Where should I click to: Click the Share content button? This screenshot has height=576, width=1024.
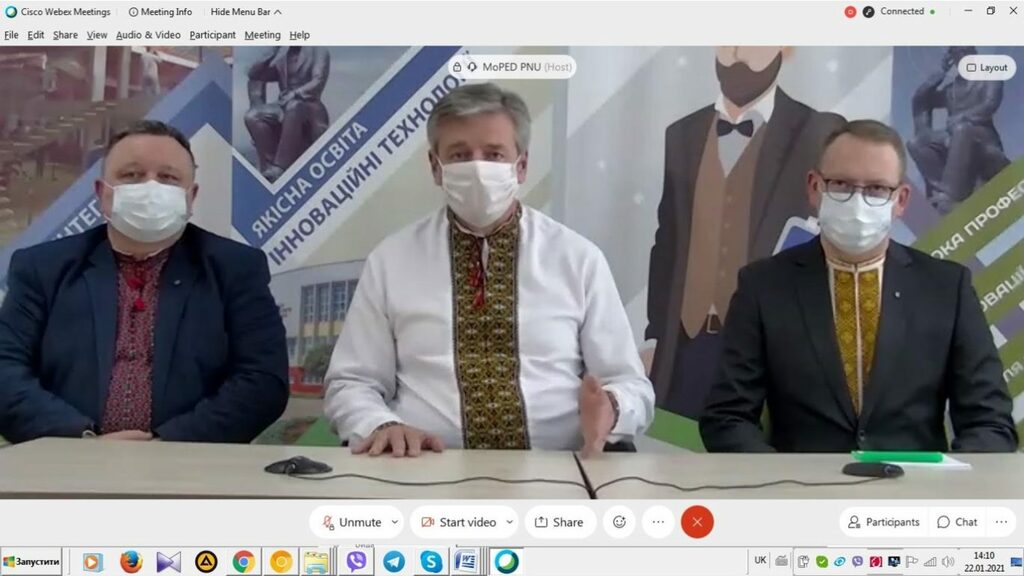559,522
